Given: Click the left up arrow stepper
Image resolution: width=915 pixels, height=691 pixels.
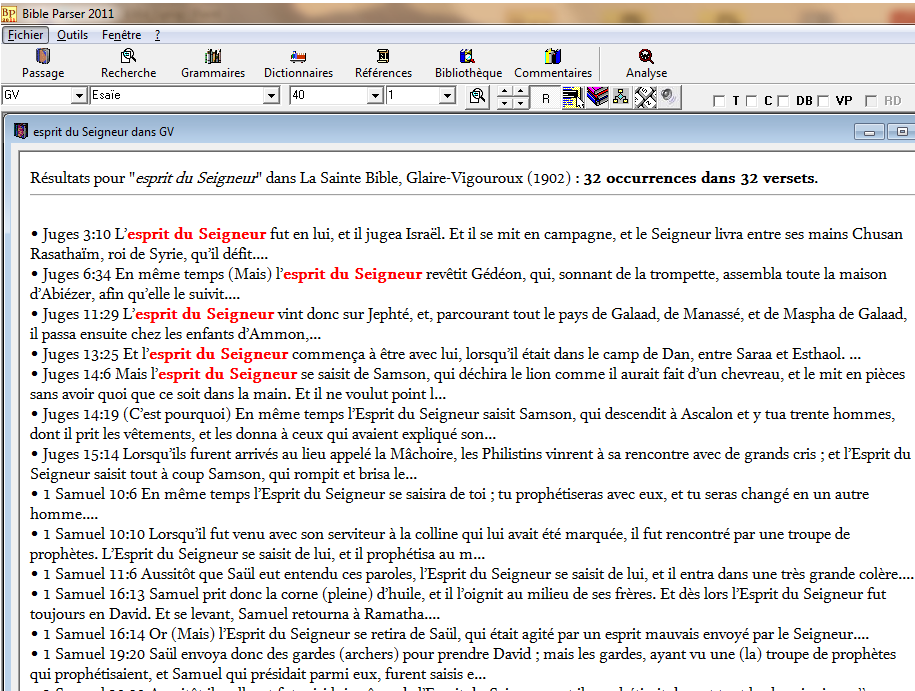Looking at the screenshot, I should (505, 91).
